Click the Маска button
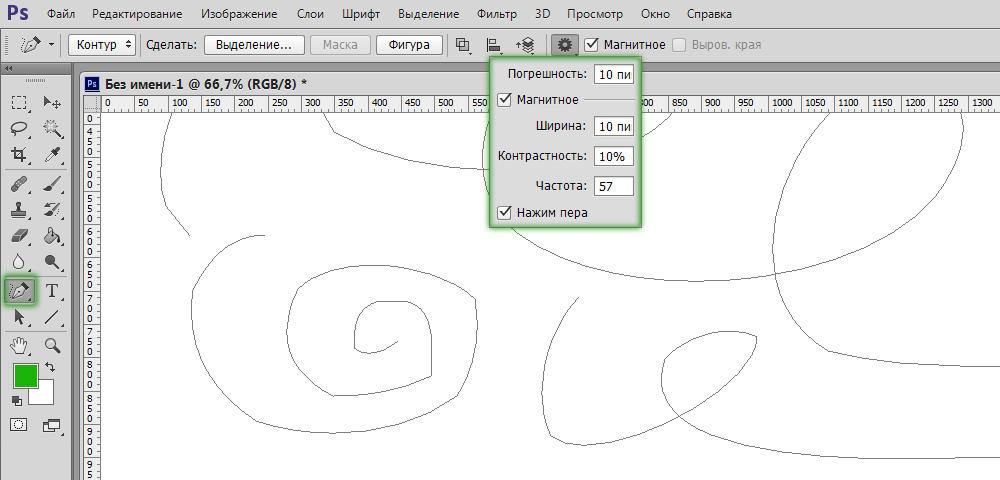The height and width of the screenshot is (480, 1000). click(x=340, y=45)
